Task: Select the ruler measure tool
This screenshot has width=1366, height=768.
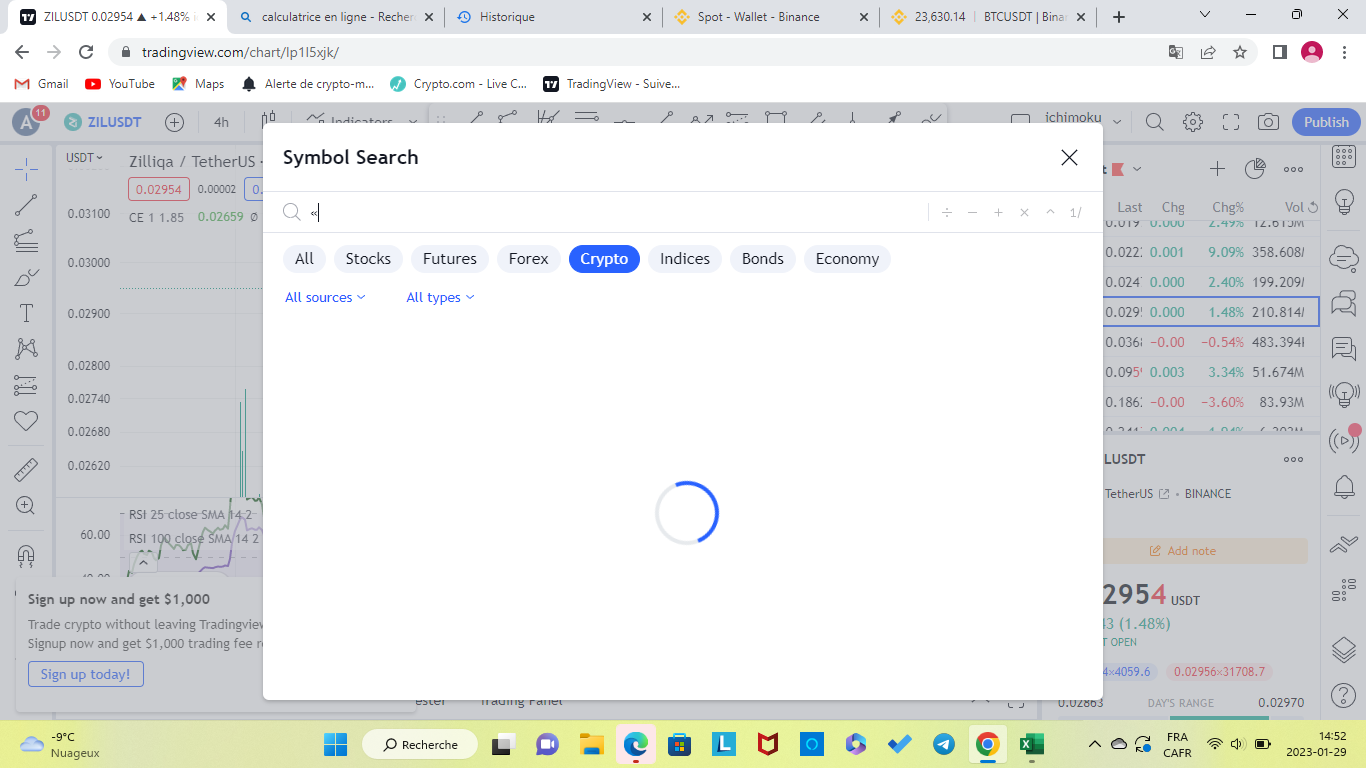Action: point(26,469)
